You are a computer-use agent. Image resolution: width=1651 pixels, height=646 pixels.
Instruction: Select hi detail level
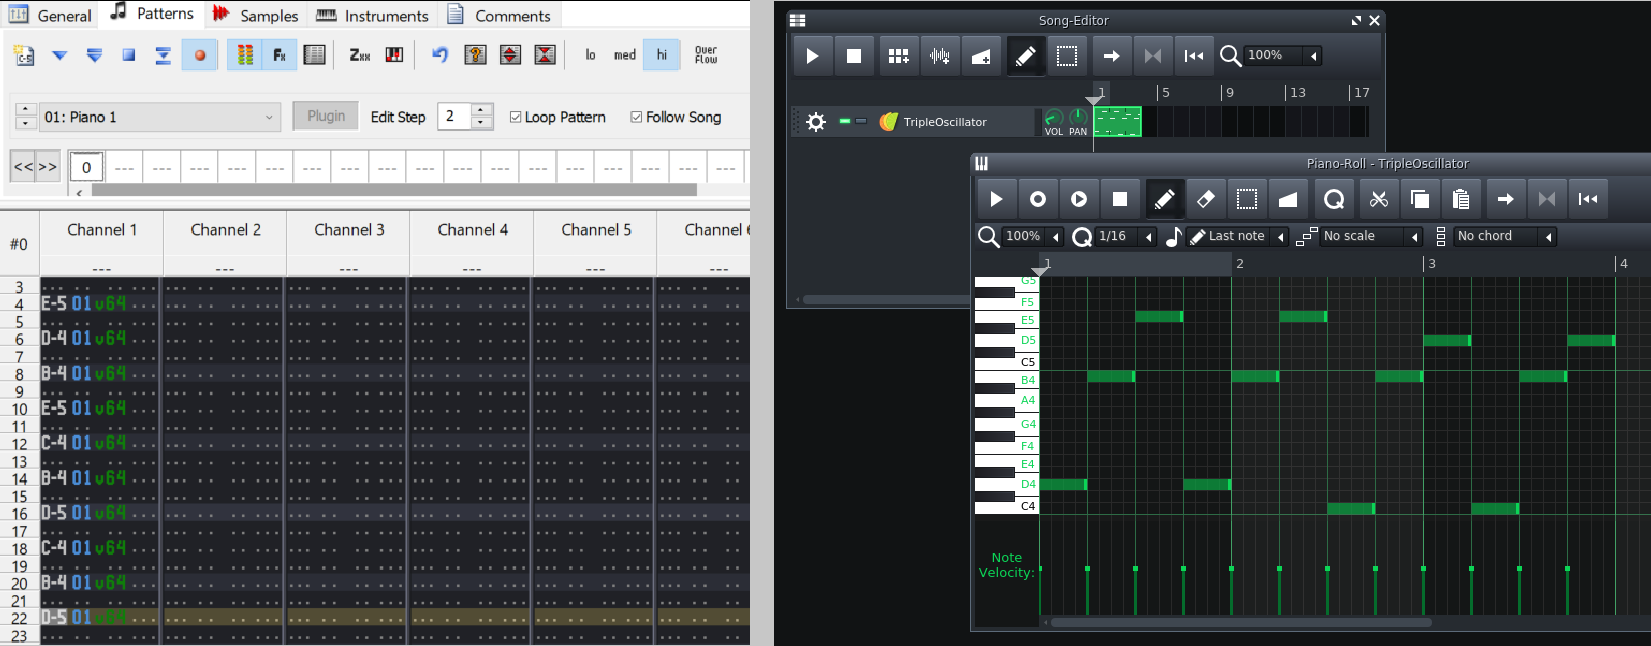click(x=661, y=55)
